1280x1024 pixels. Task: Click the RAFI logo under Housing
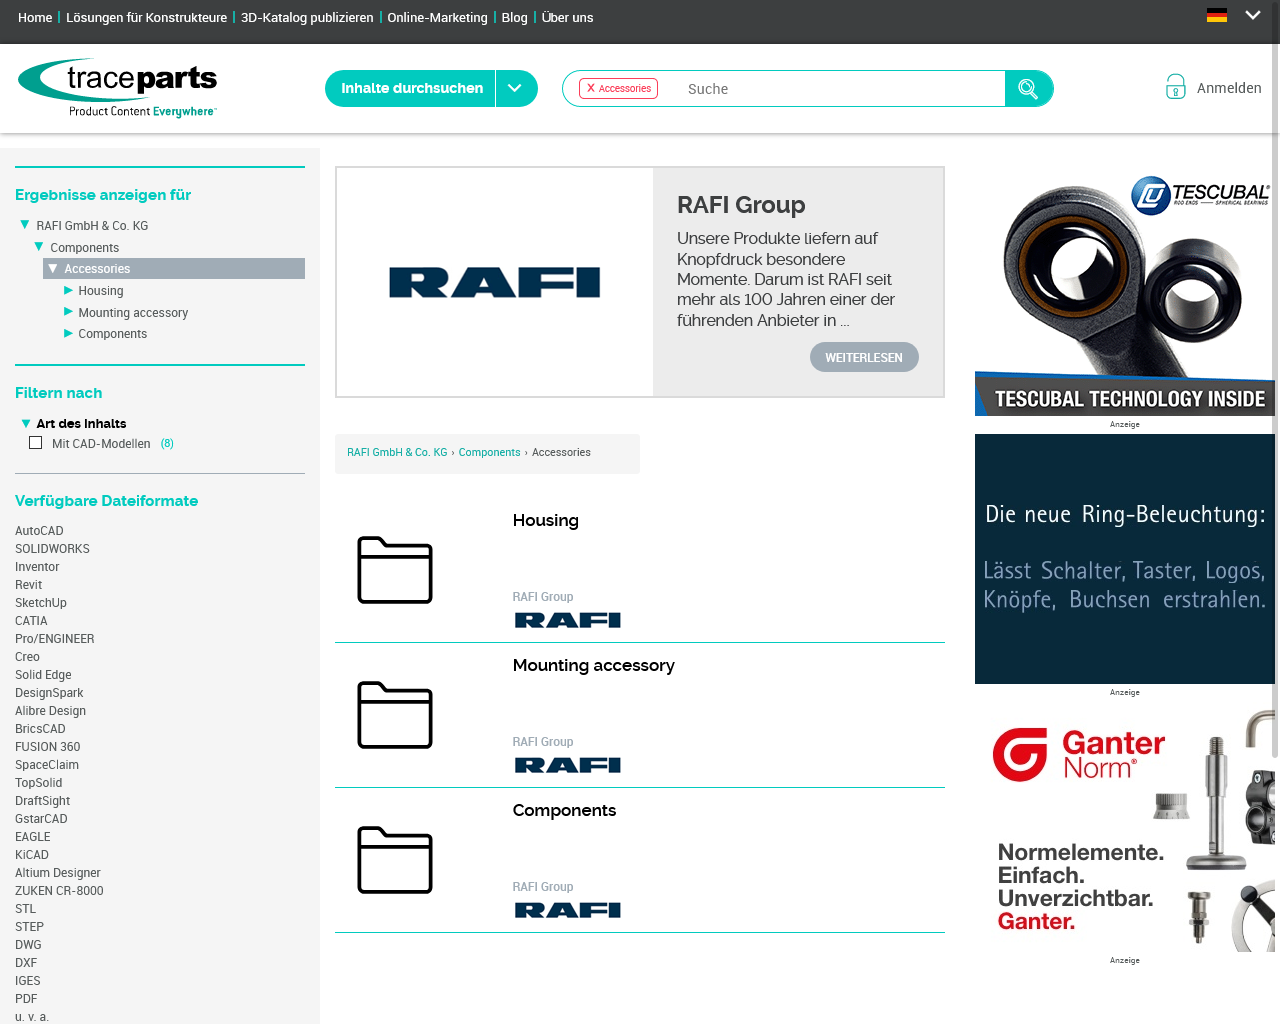click(568, 620)
